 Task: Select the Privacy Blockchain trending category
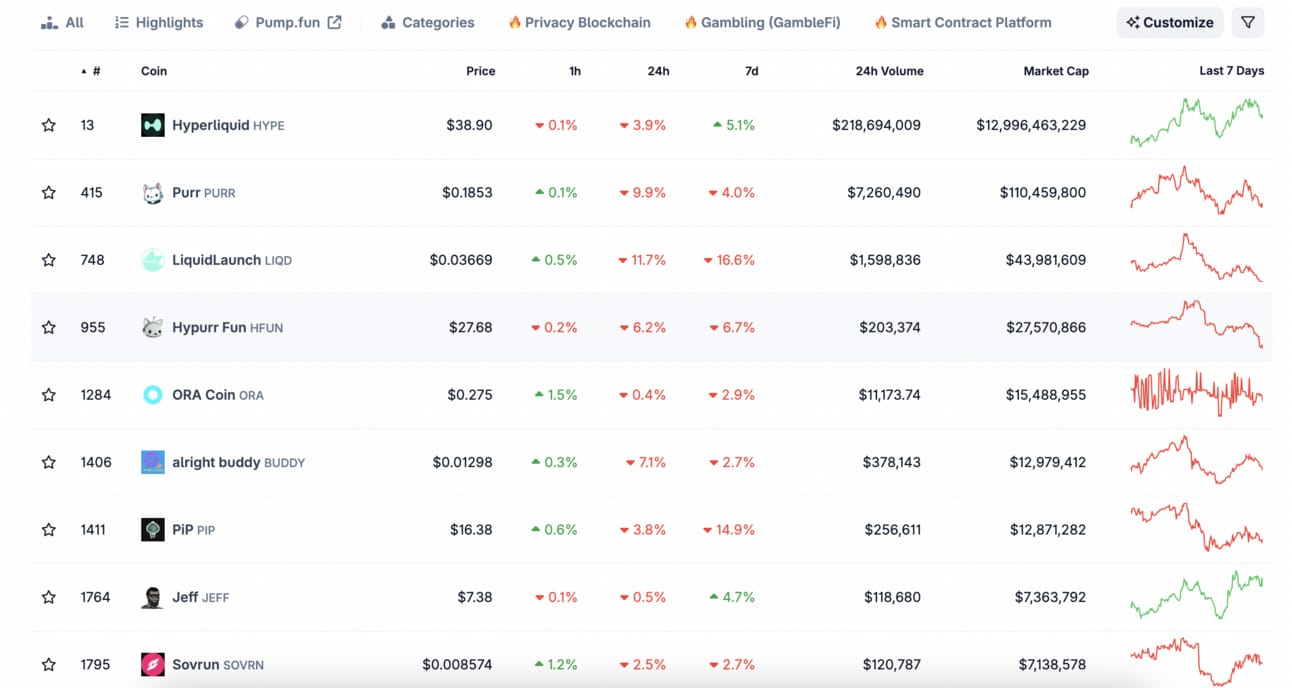coord(579,22)
